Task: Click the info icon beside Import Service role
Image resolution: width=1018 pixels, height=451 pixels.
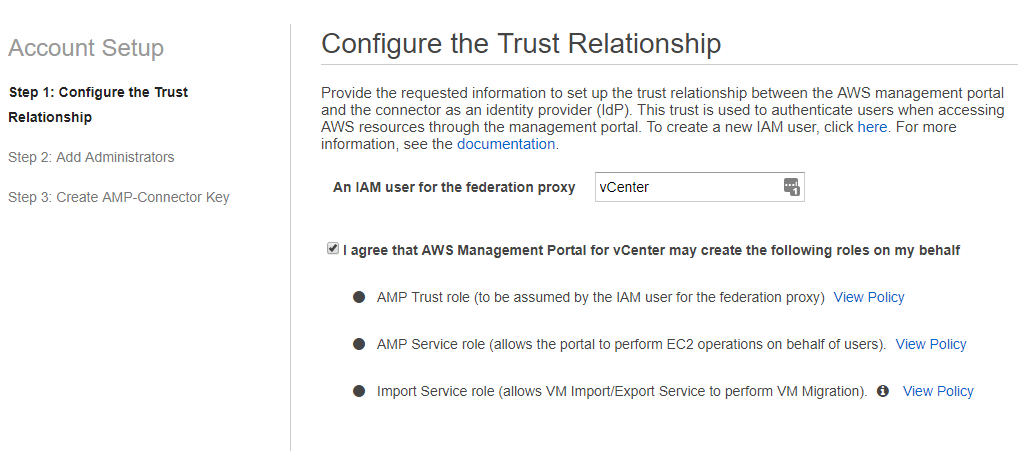Action: pos(882,391)
